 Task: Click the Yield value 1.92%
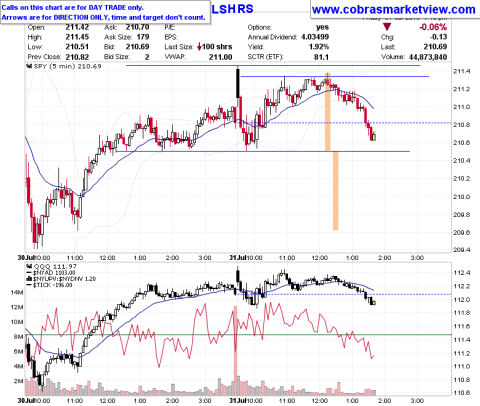pos(319,47)
